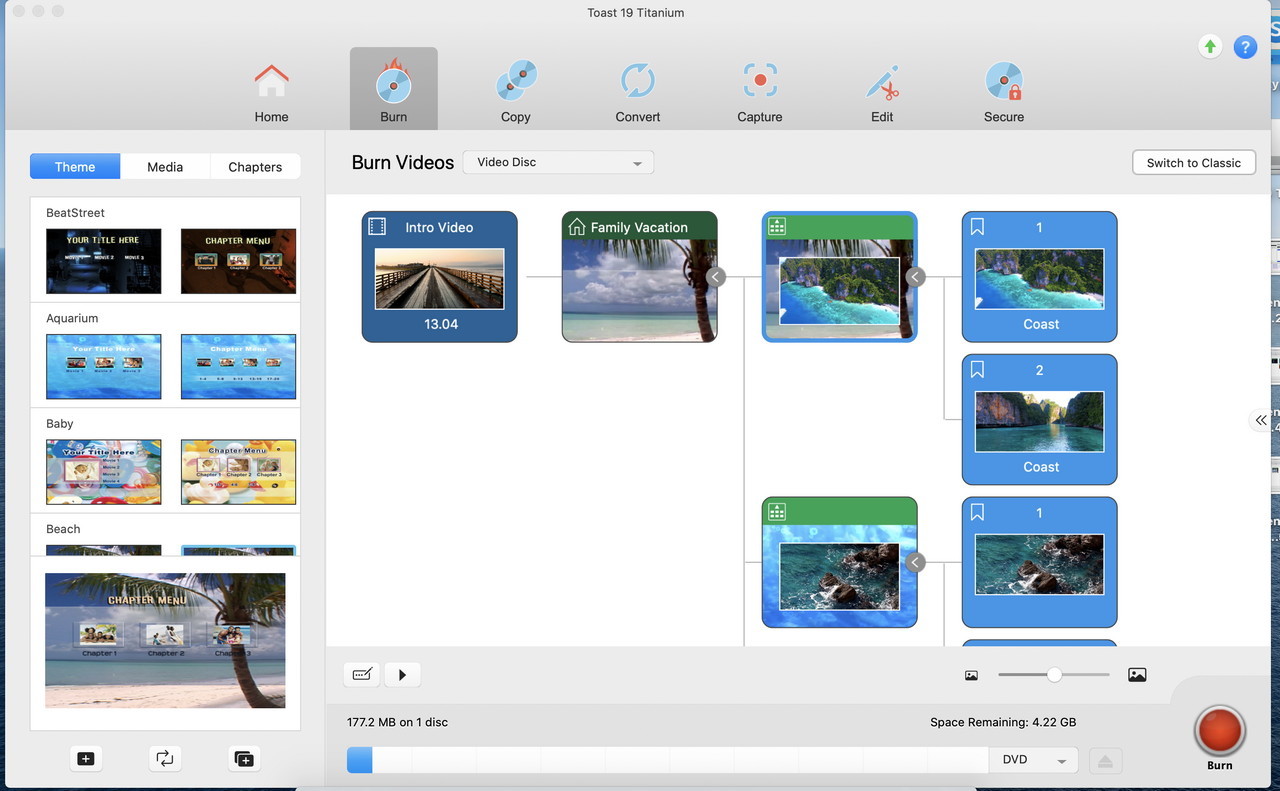The width and height of the screenshot is (1280, 791).
Task: Click the house icon on Family Vacation
Action: click(x=577, y=227)
